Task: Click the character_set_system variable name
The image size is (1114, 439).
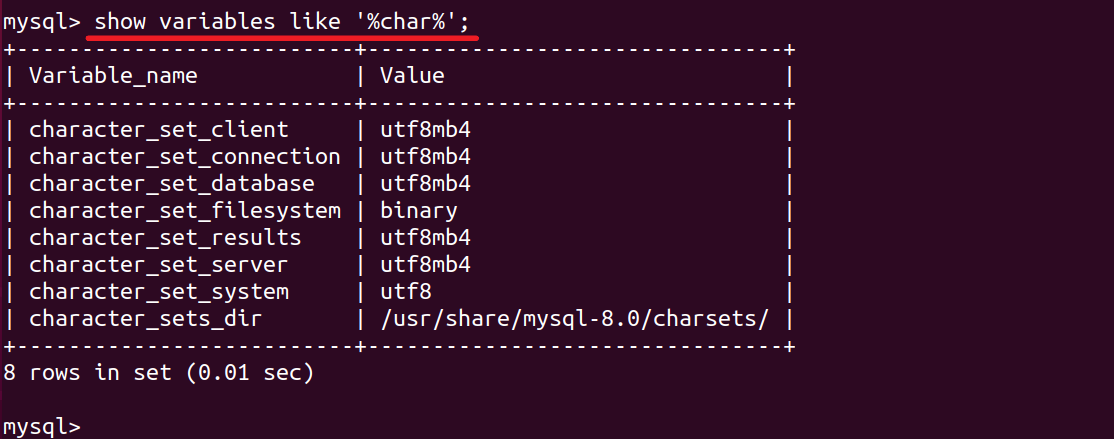Action: point(158,291)
